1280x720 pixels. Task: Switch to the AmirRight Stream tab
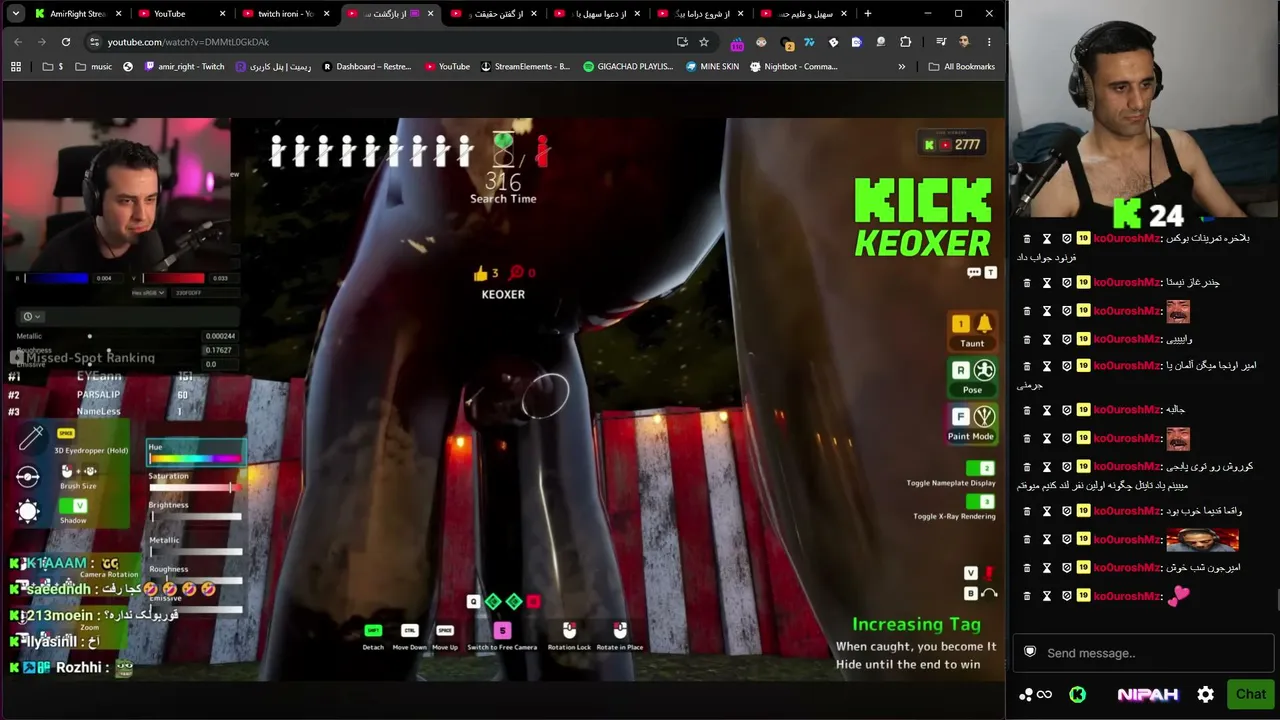(78, 14)
